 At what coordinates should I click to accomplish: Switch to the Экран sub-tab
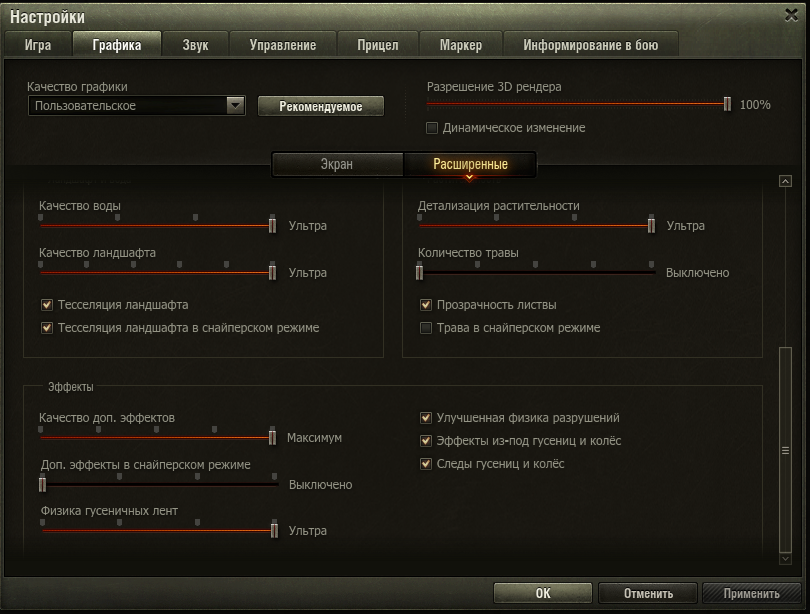point(337,164)
